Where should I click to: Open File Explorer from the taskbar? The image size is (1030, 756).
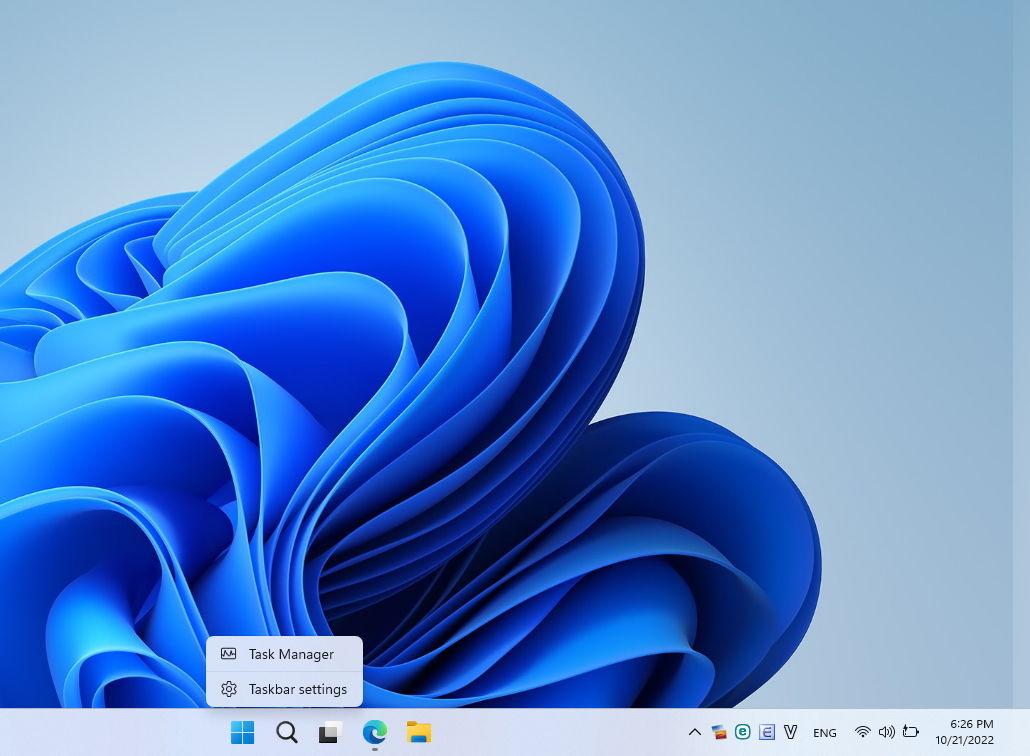click(x=418, y=732)
